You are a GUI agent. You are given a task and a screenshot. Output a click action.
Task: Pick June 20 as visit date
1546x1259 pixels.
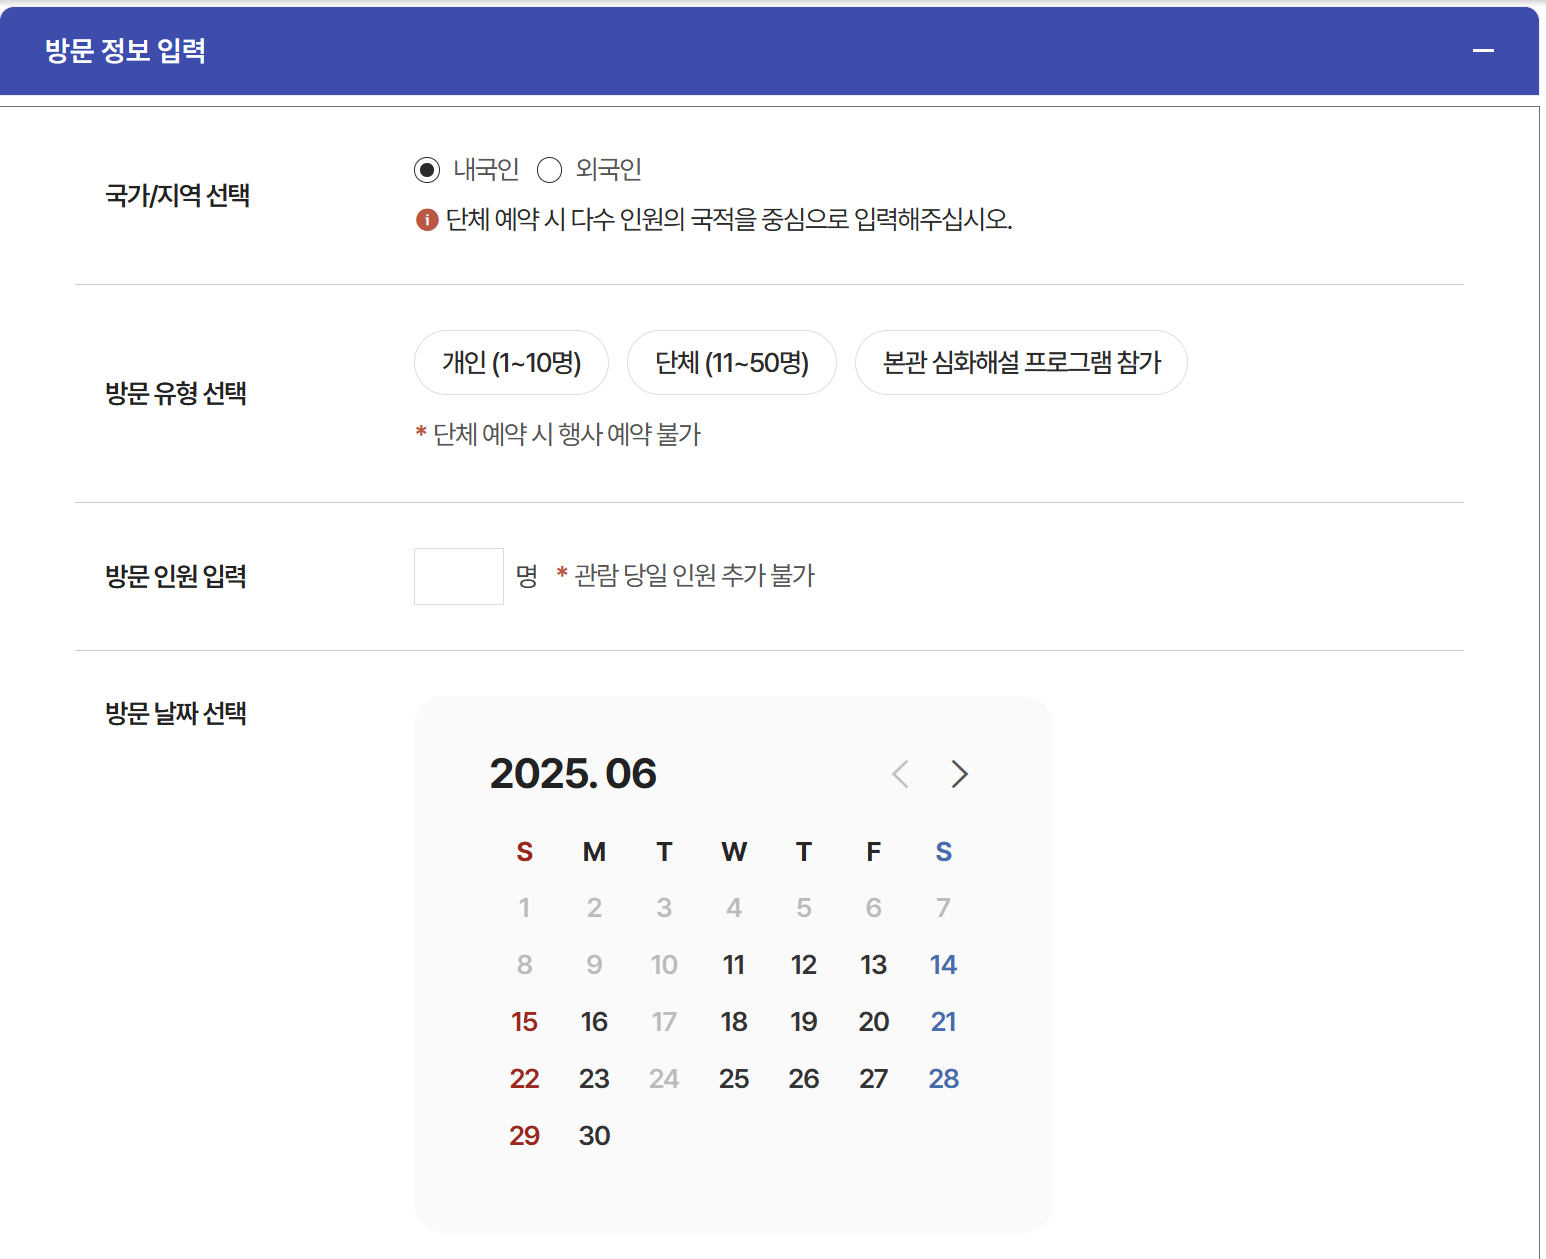[x=873, y=1021]
